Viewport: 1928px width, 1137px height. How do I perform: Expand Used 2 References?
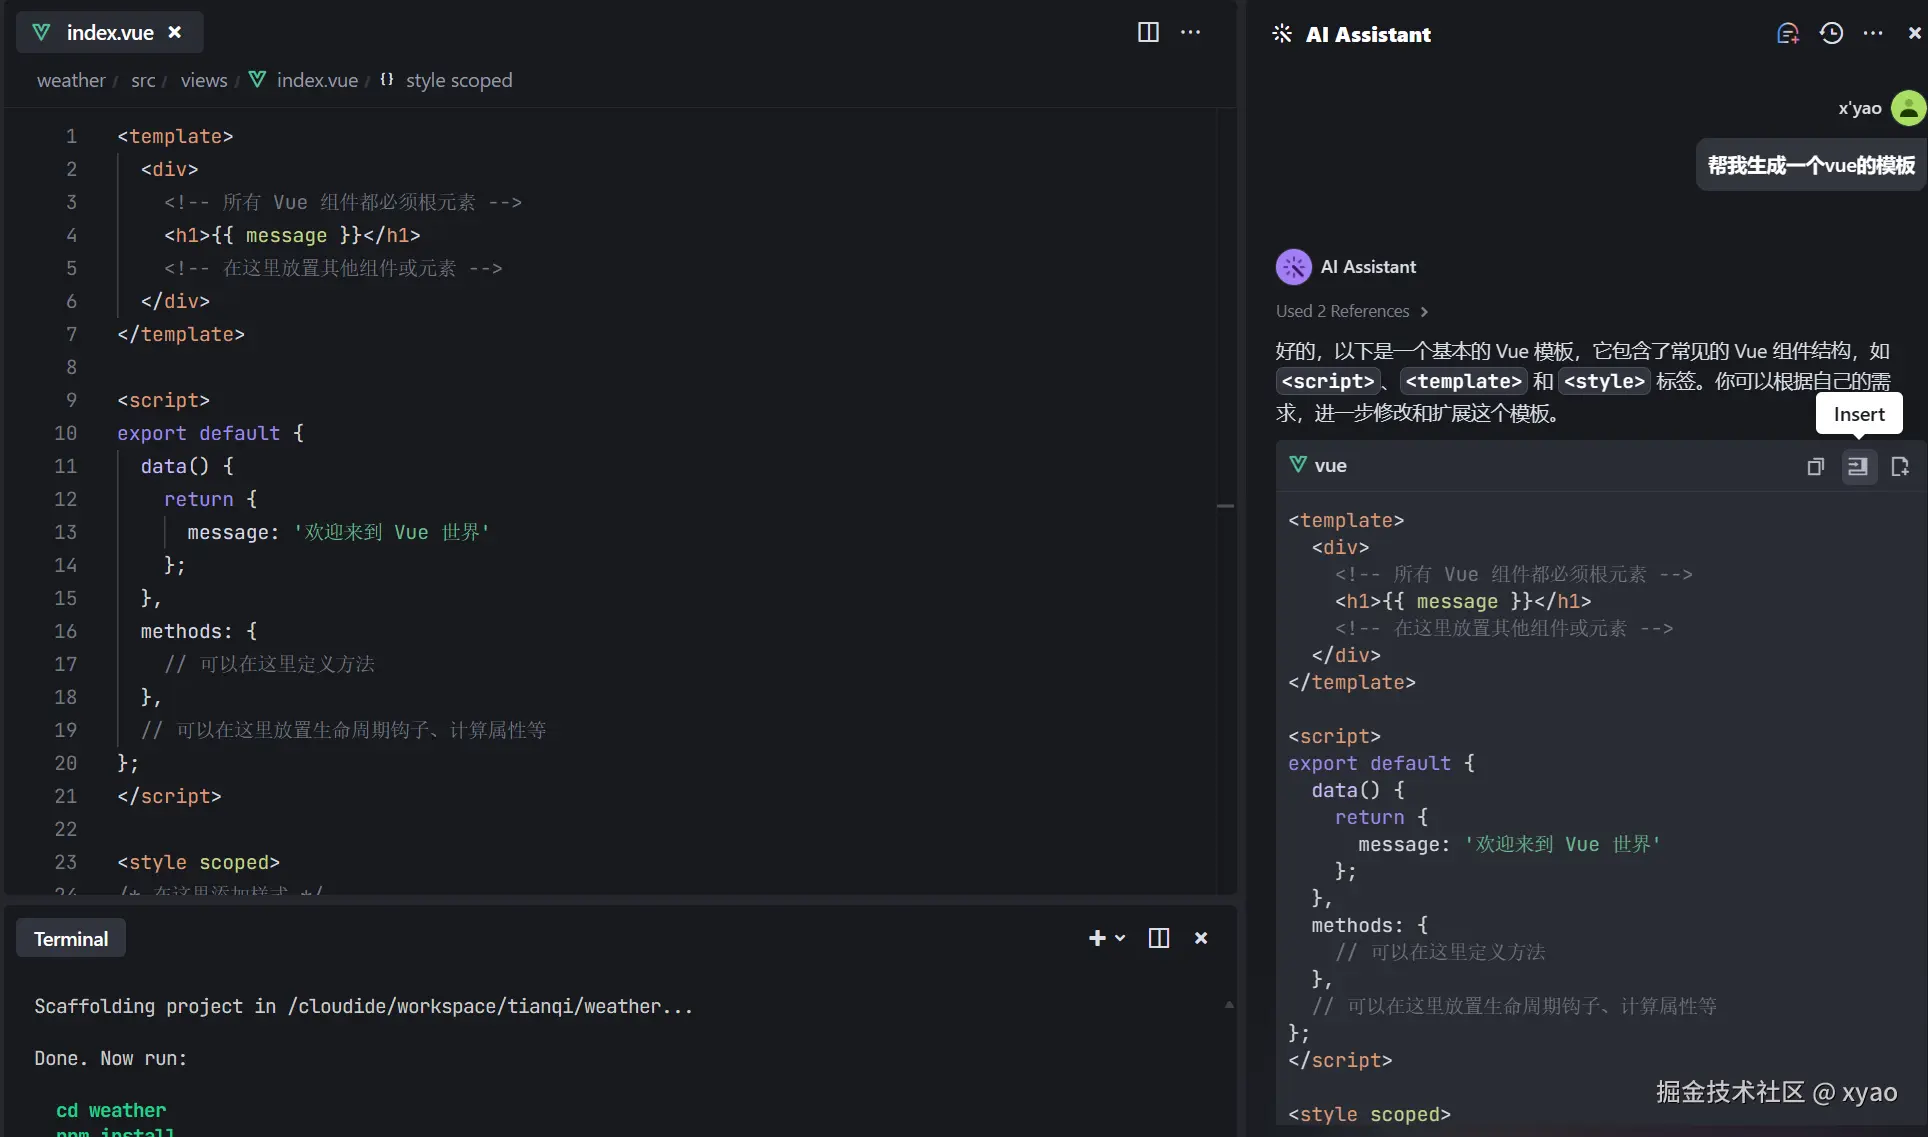pyautogui.click(x=1351, y=311)
